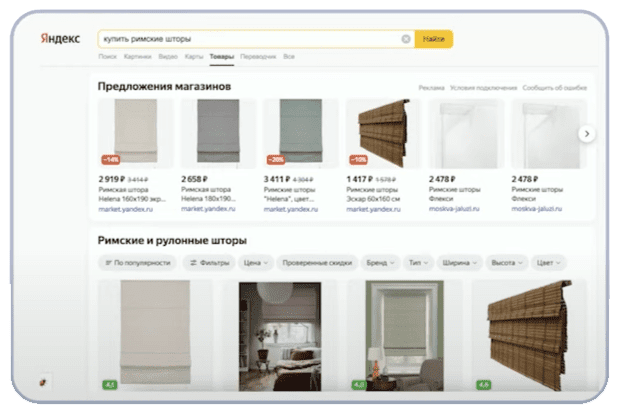Open the green-wall window blind product card
628x417 pixels.
point(405,336)
